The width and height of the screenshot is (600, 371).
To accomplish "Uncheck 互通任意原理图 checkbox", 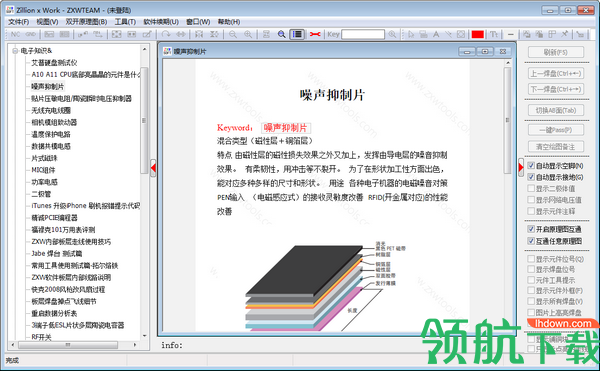I will (531, 241).
